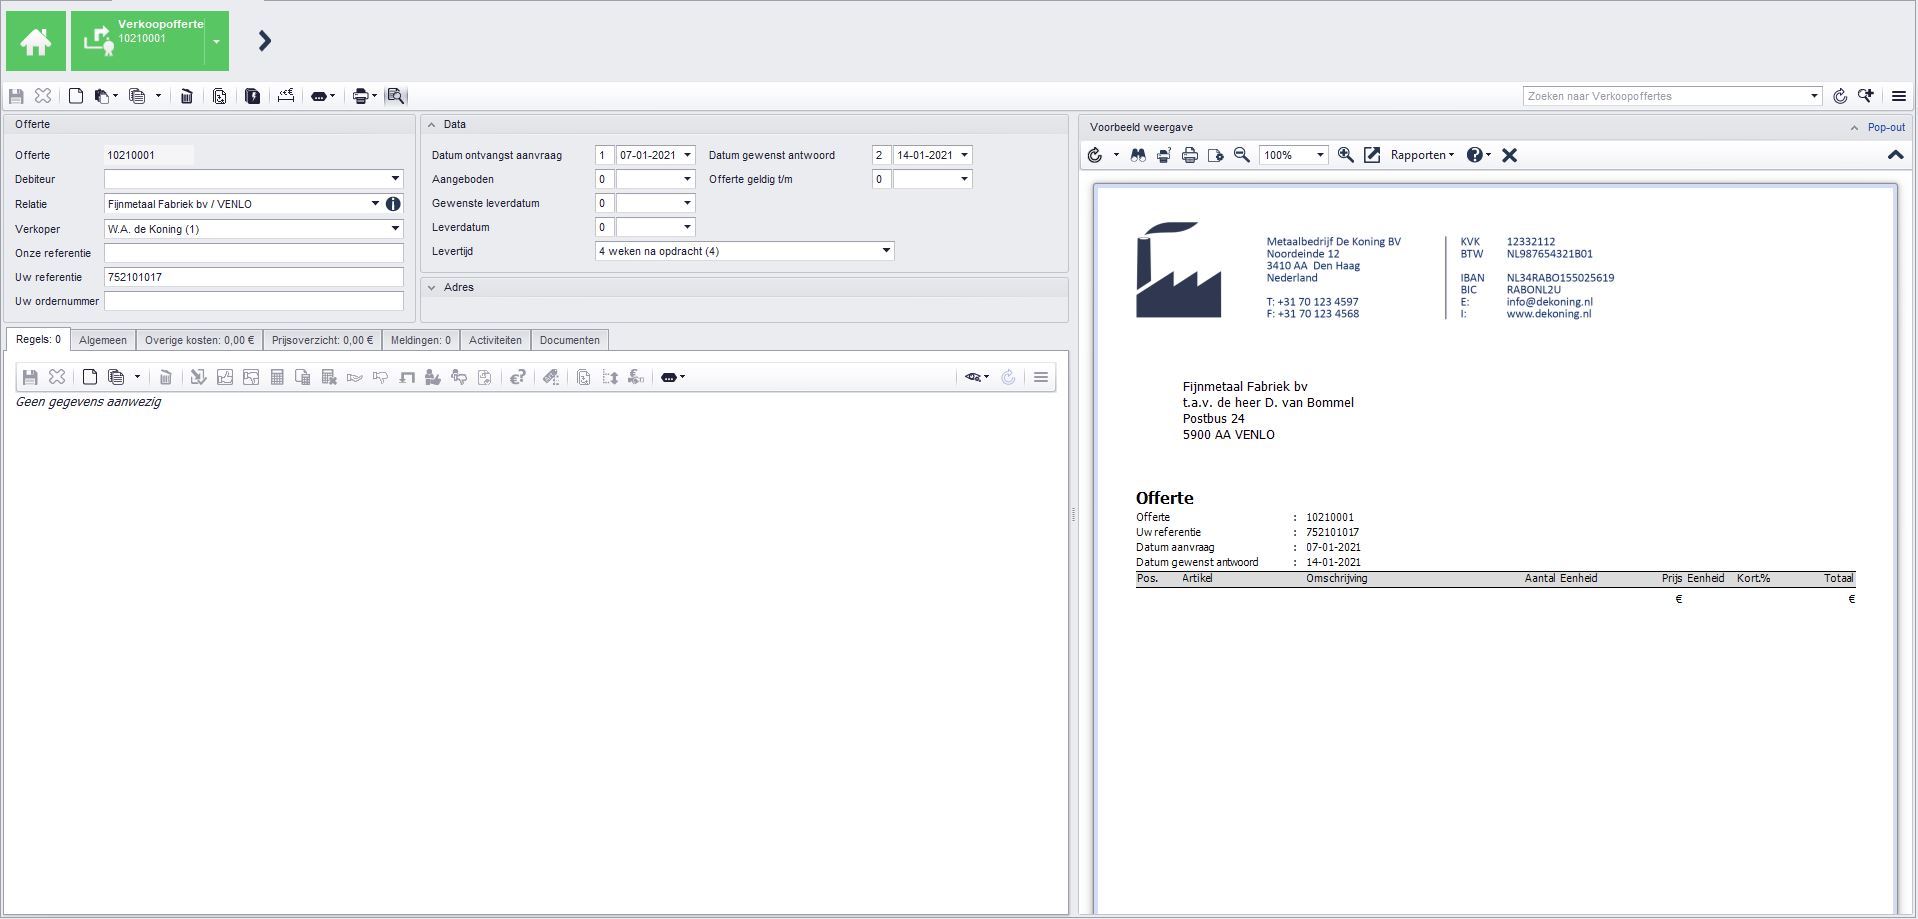
Task: Switch to the Regels: 0 tab
Action: click(38, 340)
